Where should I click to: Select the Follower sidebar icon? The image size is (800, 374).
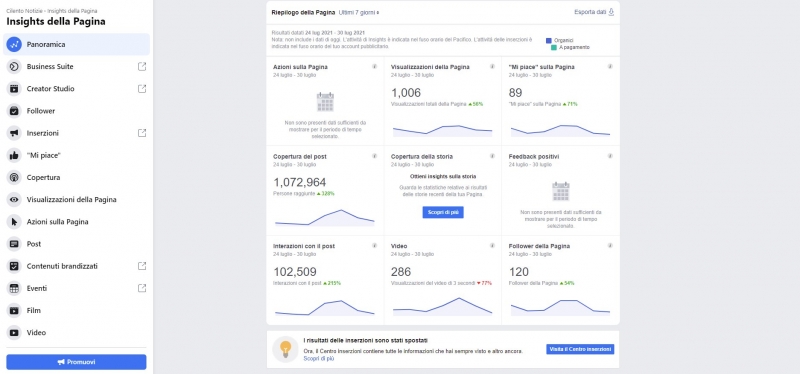coord(14,111)
